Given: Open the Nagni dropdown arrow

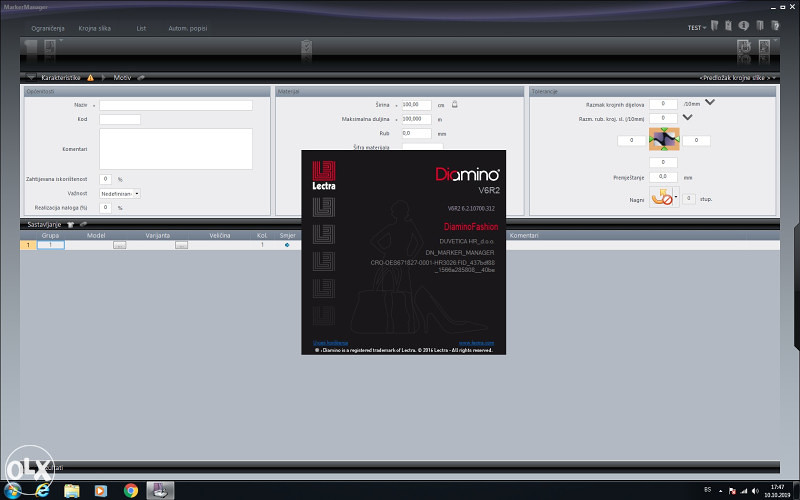Looking at the screenshot, I should click(676, 197).
